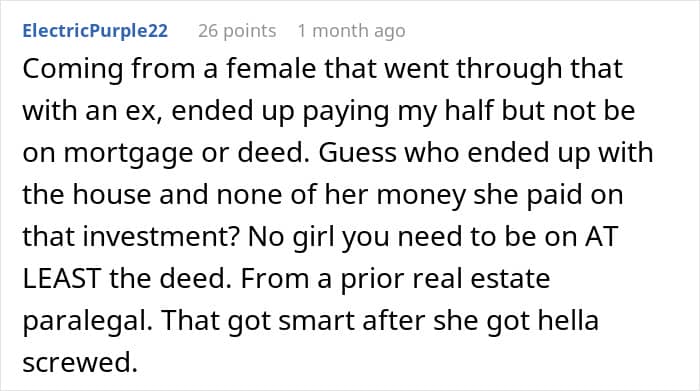Open the 1 month ago timestamp permalink

[351, 31]
